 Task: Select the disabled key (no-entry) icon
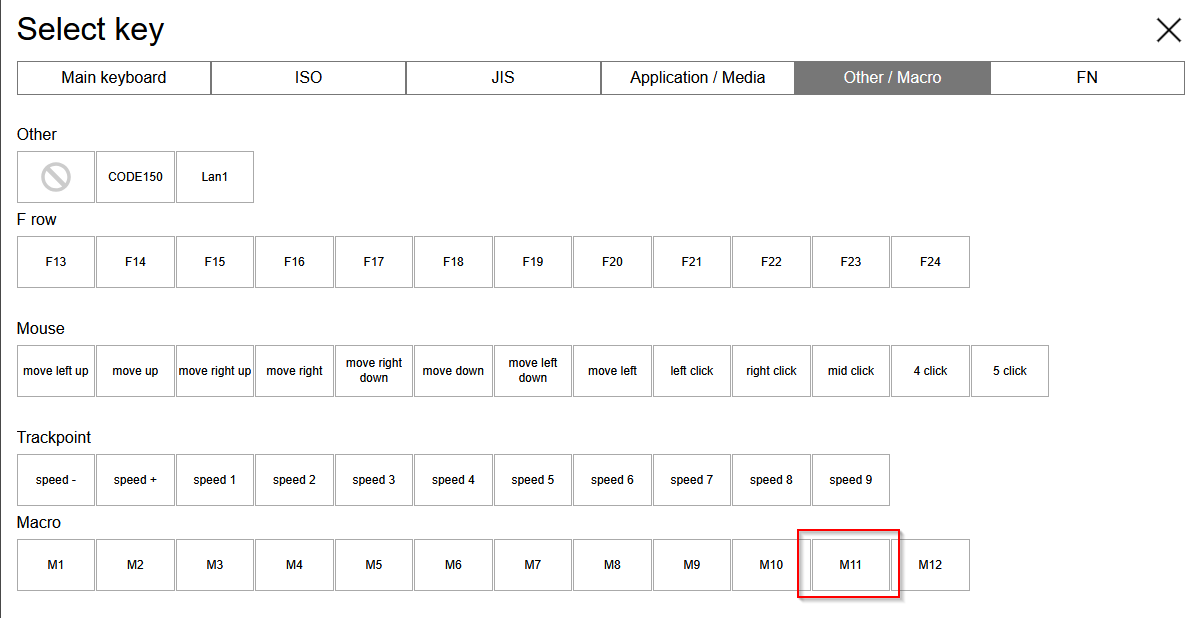[56, 177]
